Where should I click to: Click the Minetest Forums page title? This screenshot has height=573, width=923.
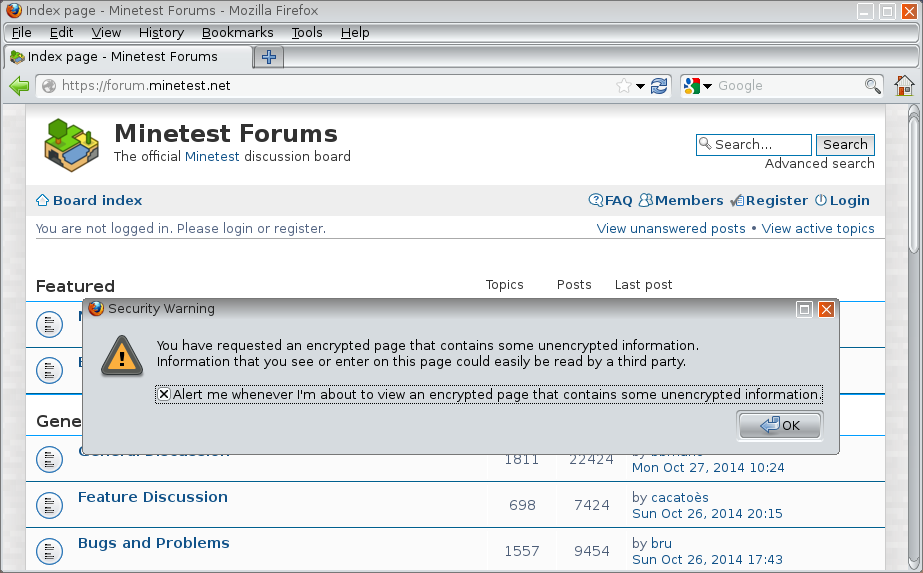coord(226,134)
